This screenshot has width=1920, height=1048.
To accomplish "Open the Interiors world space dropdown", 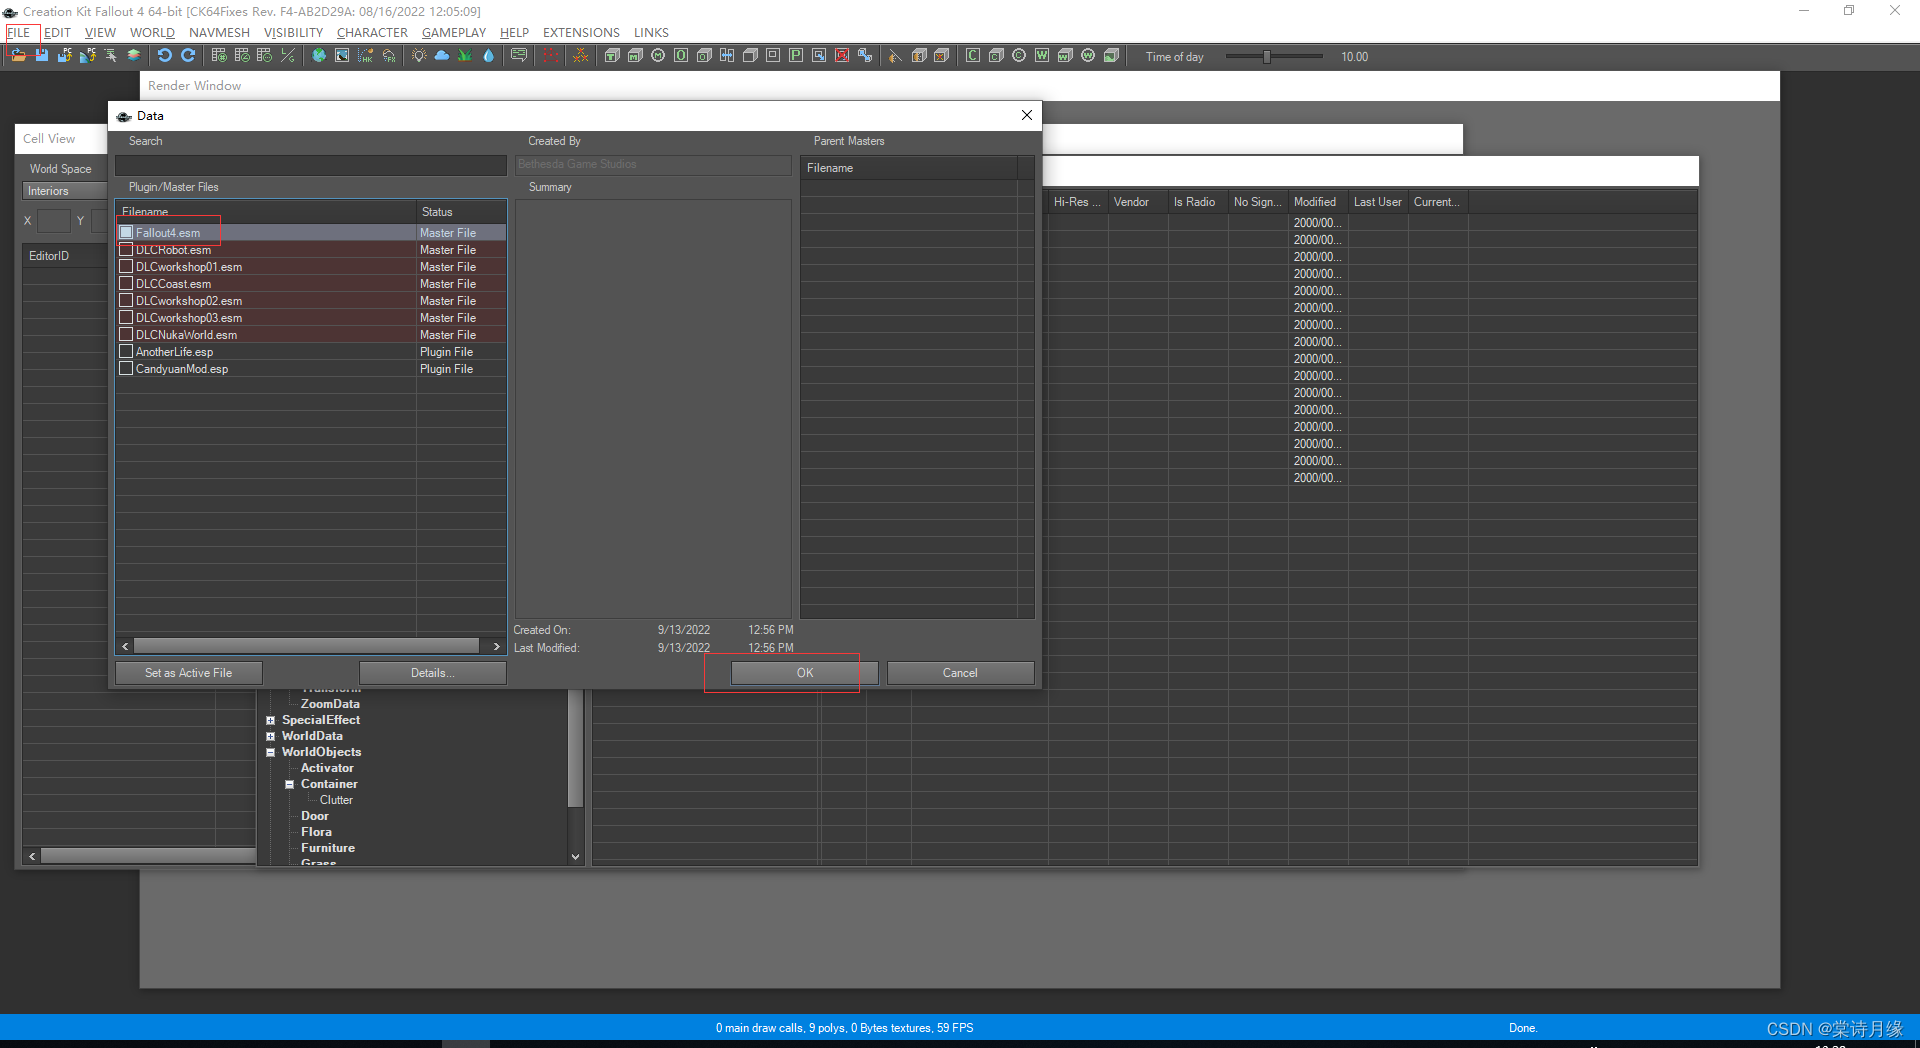I will click(64, 191).
